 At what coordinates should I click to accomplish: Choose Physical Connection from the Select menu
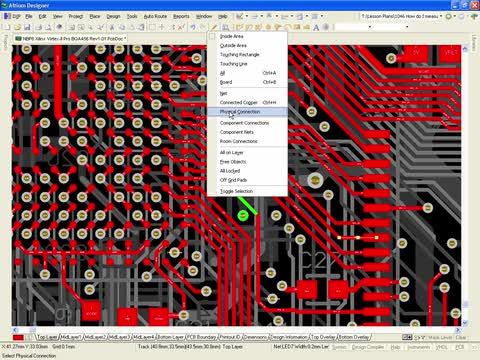click(247, 112)
